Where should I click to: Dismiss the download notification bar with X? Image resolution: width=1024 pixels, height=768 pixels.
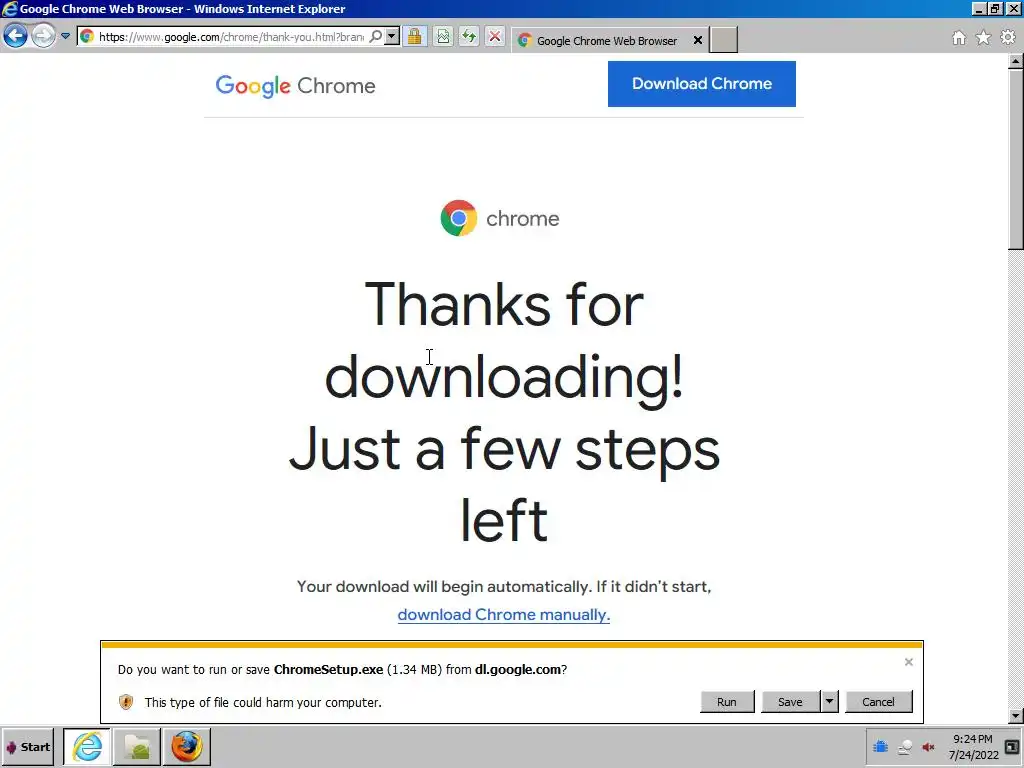tap(908, 662)
